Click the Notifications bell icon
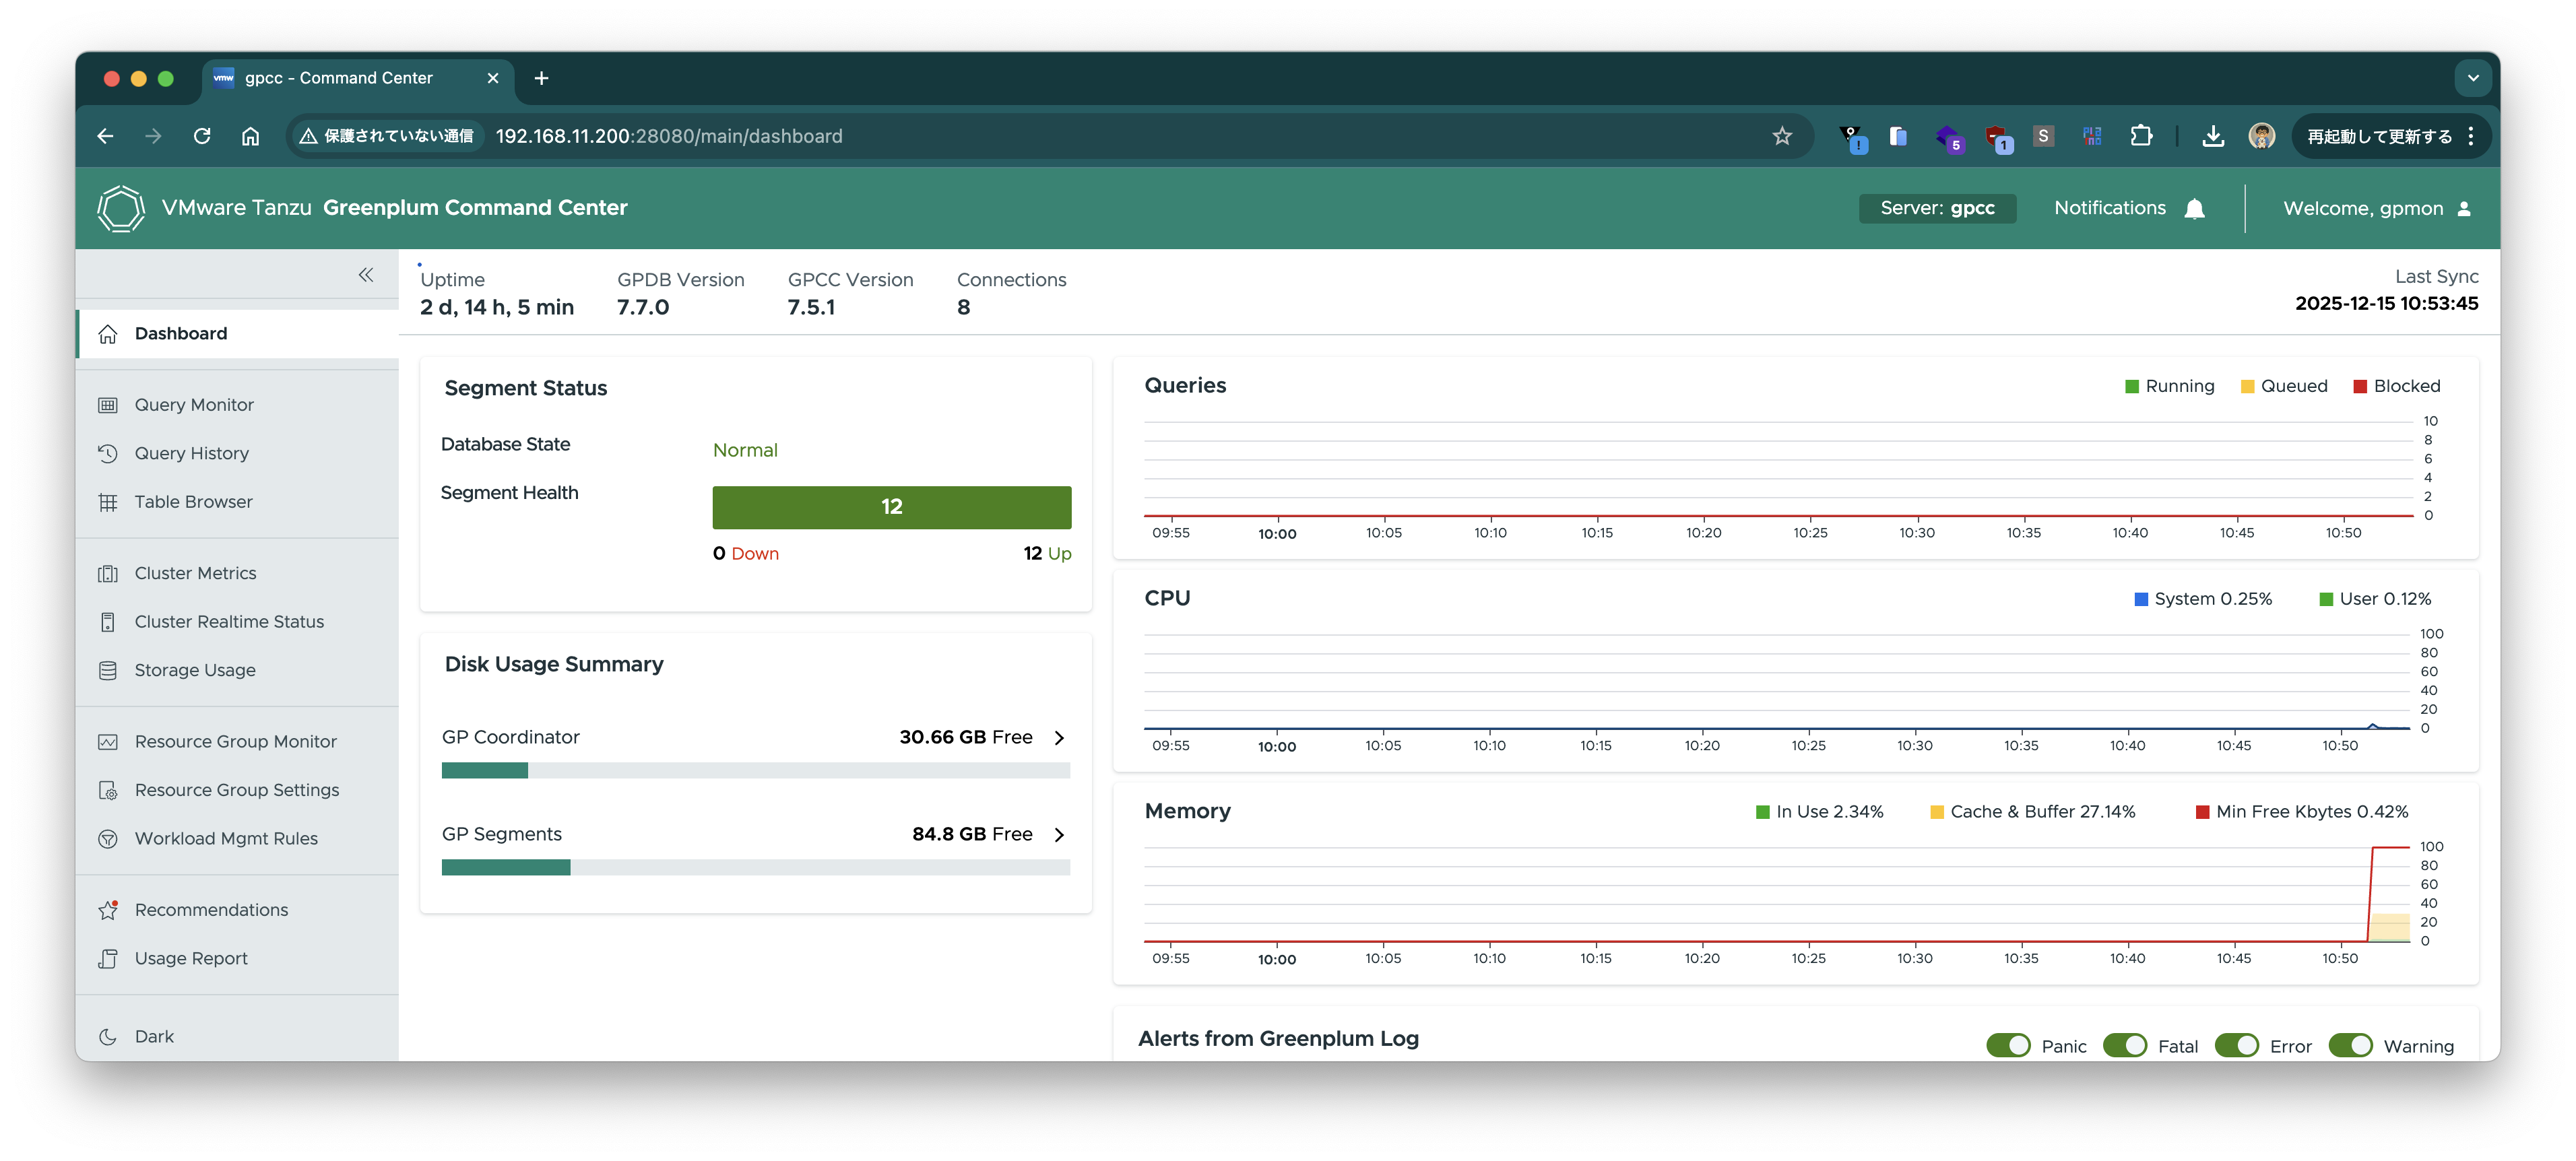This screenshot has height=1161, width=2576. [x=2195, y=209]
